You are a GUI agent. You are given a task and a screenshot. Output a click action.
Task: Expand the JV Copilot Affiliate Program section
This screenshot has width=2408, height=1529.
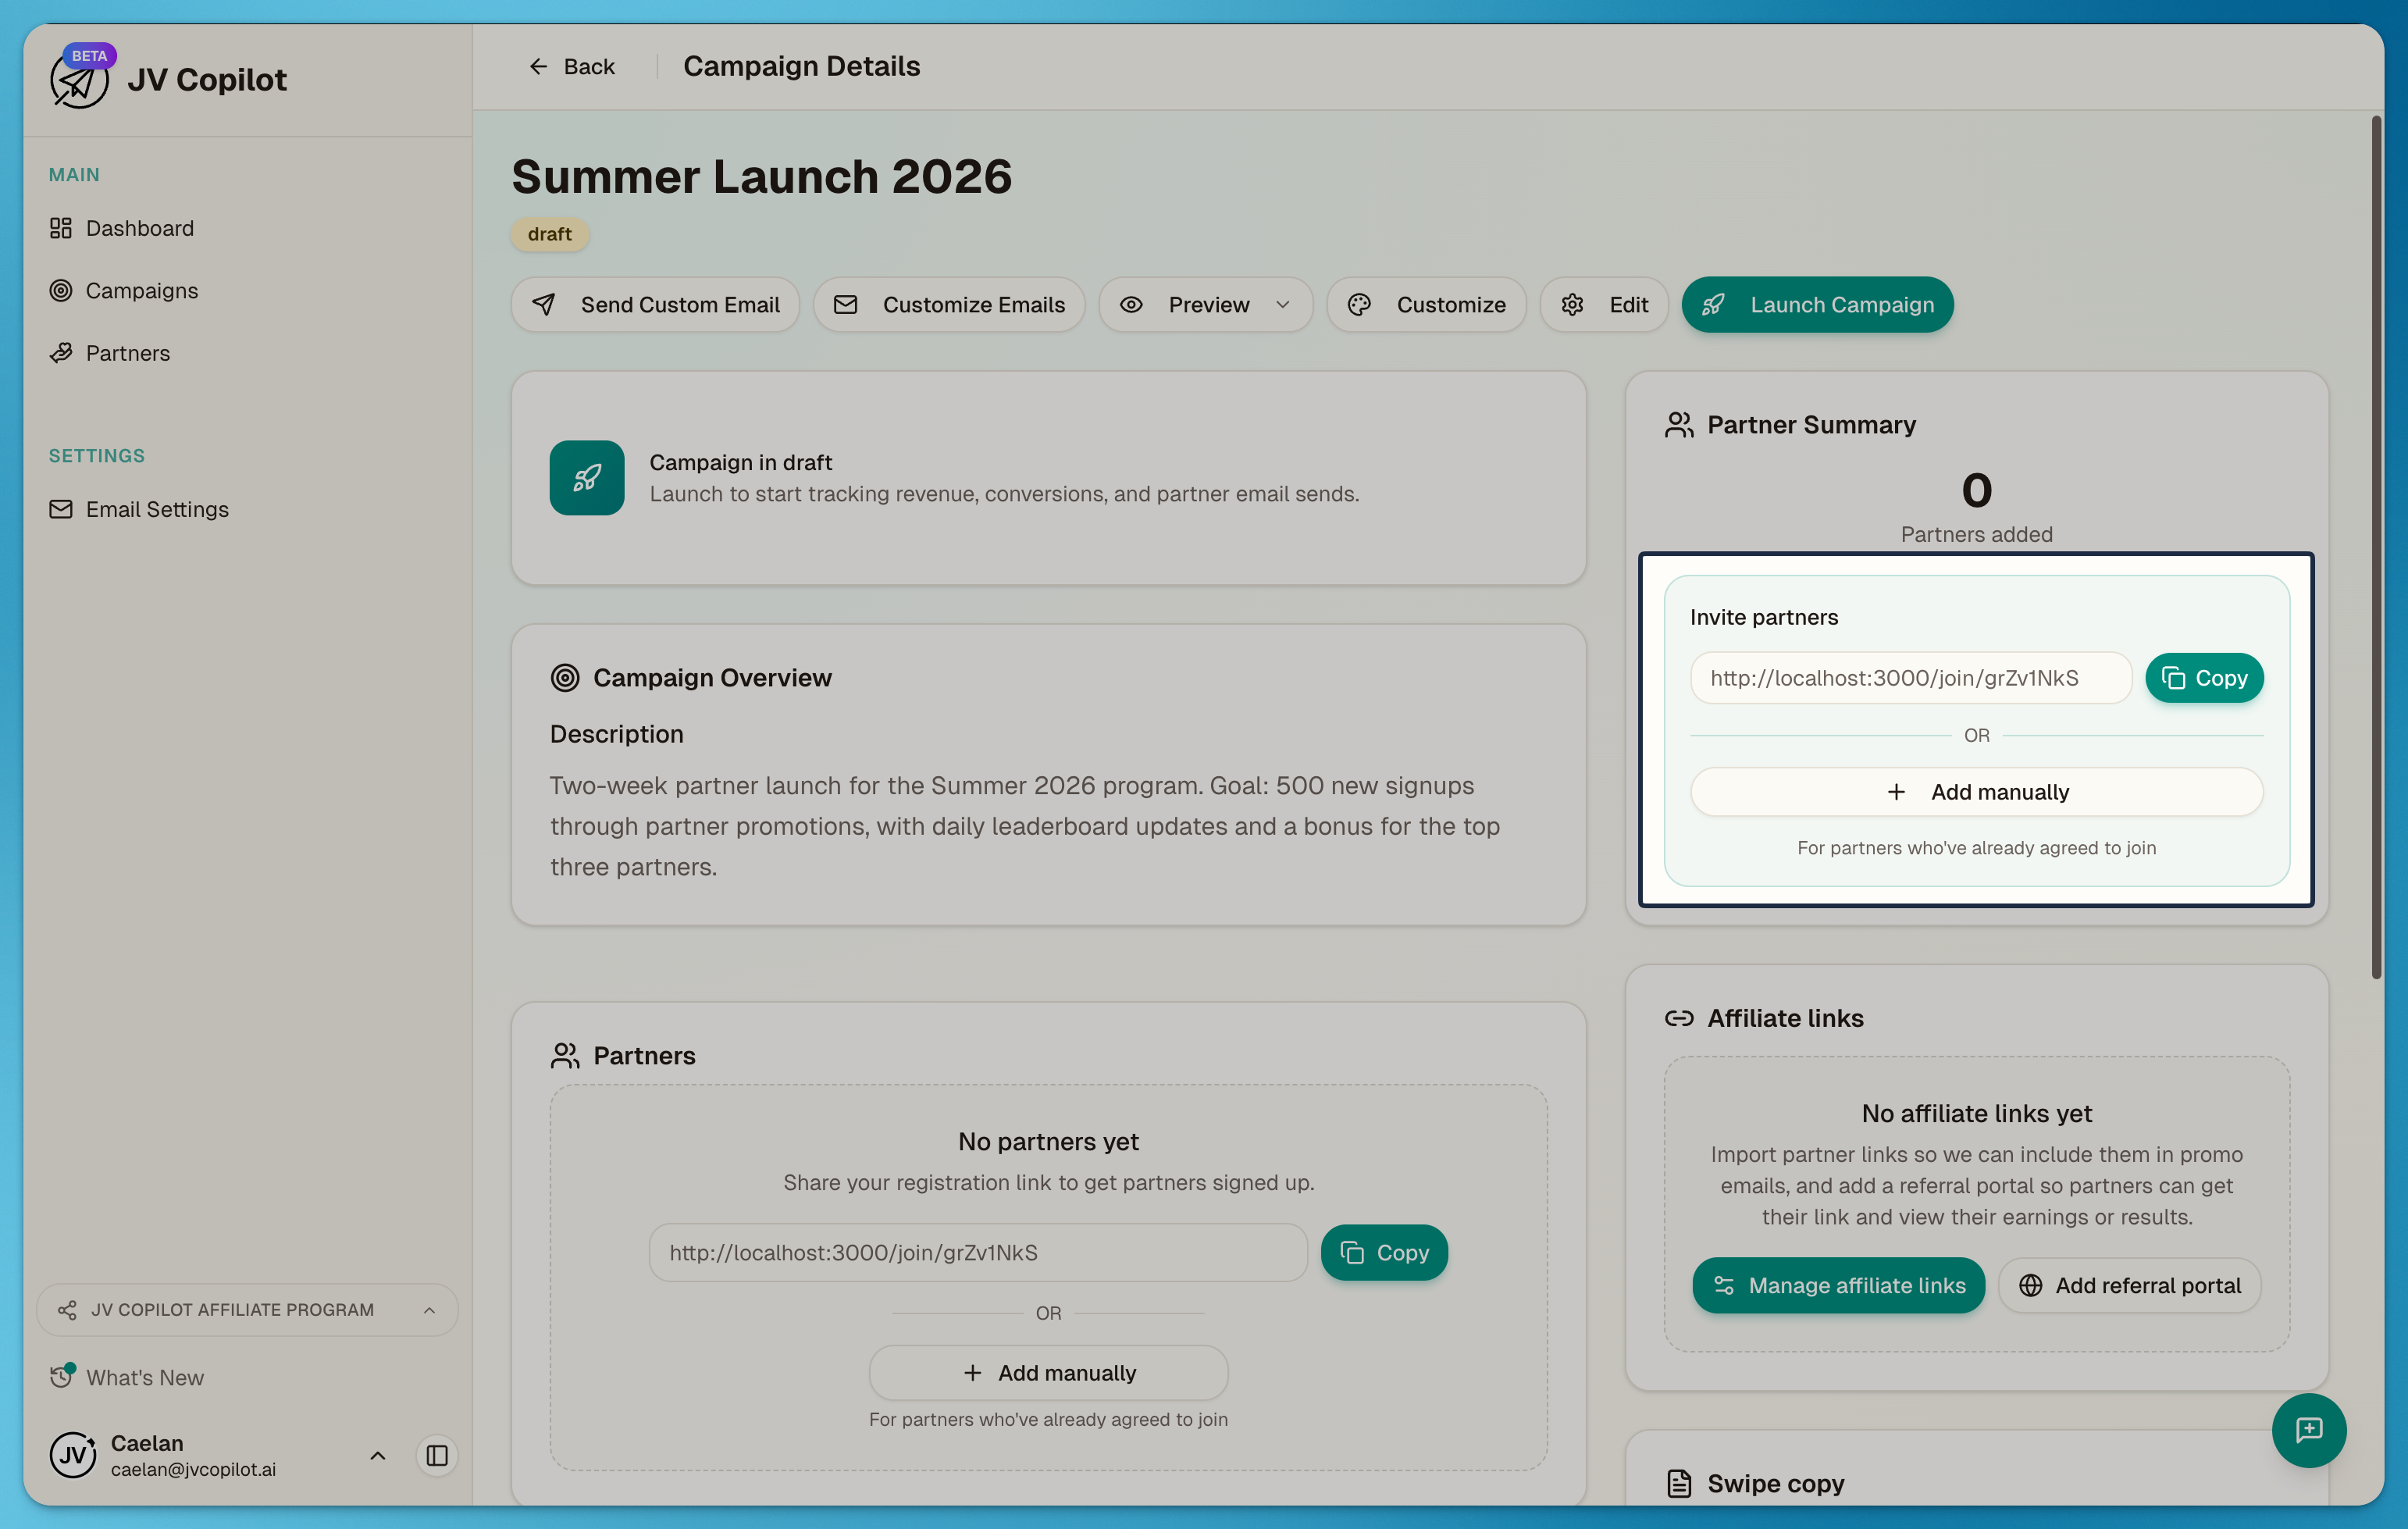247,1310
